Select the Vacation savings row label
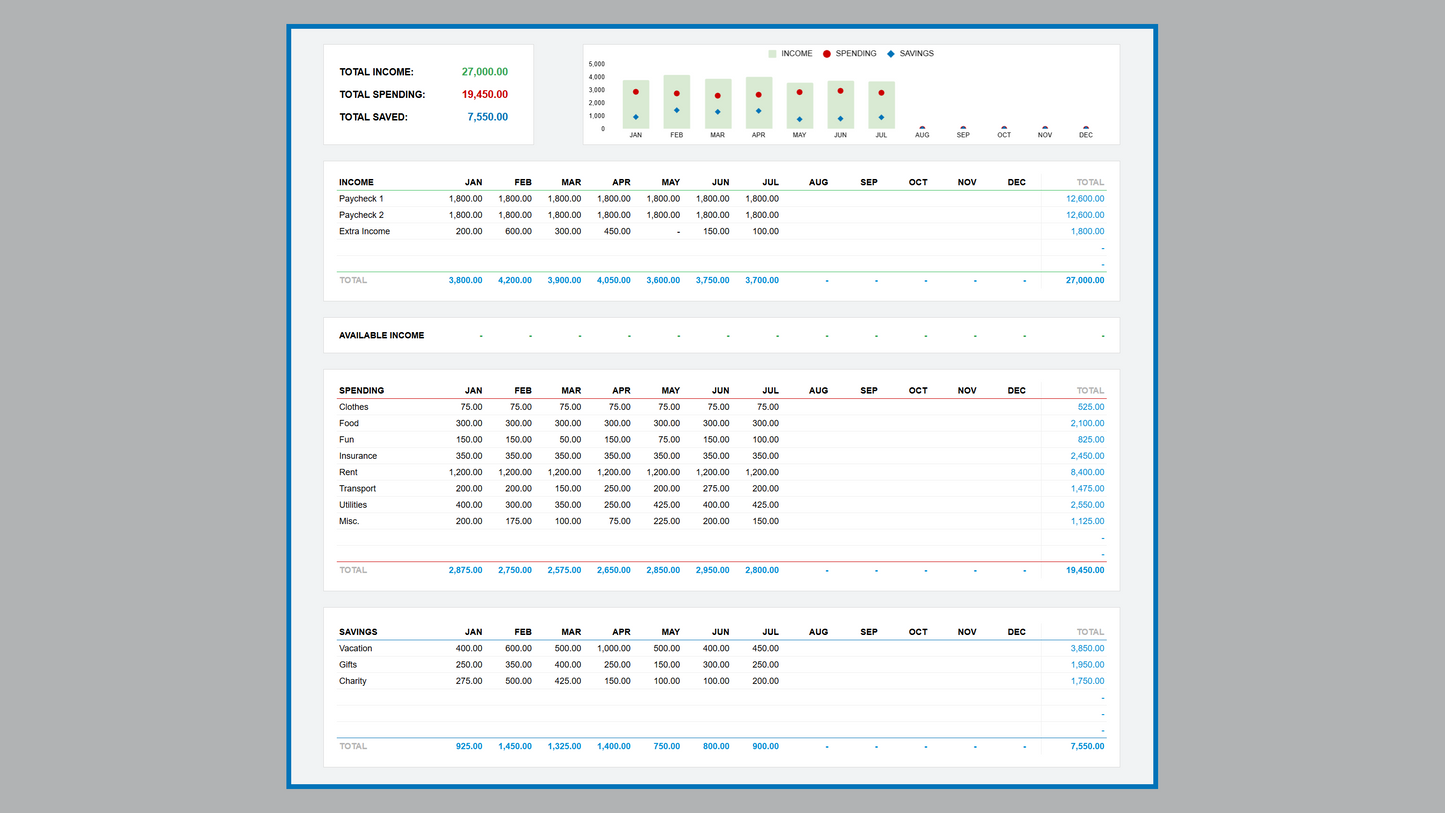Image resolution: width=1445 pixels, height=813 pixels. [356, 649]
